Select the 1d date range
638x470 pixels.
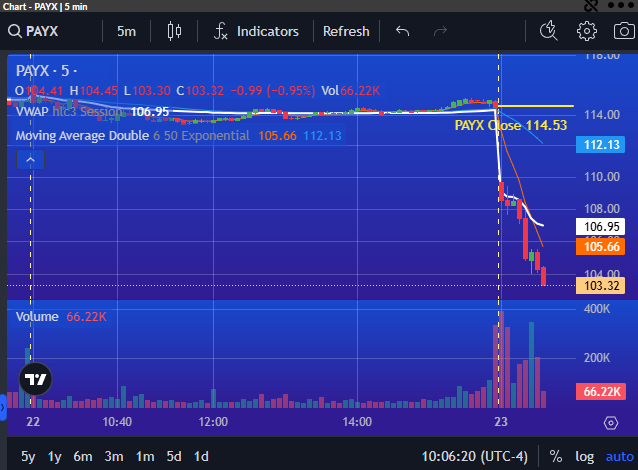click(x=201, y=457)
